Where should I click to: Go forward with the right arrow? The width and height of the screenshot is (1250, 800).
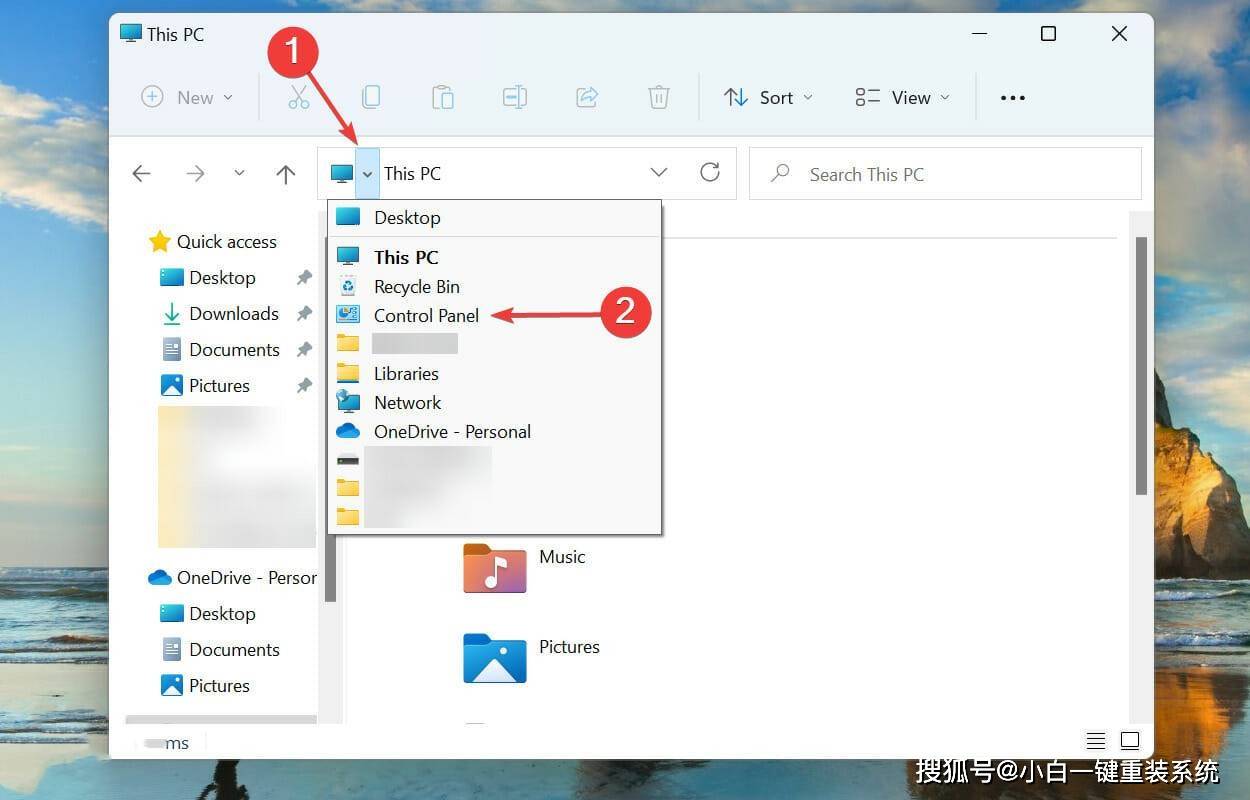coord(195,174)
